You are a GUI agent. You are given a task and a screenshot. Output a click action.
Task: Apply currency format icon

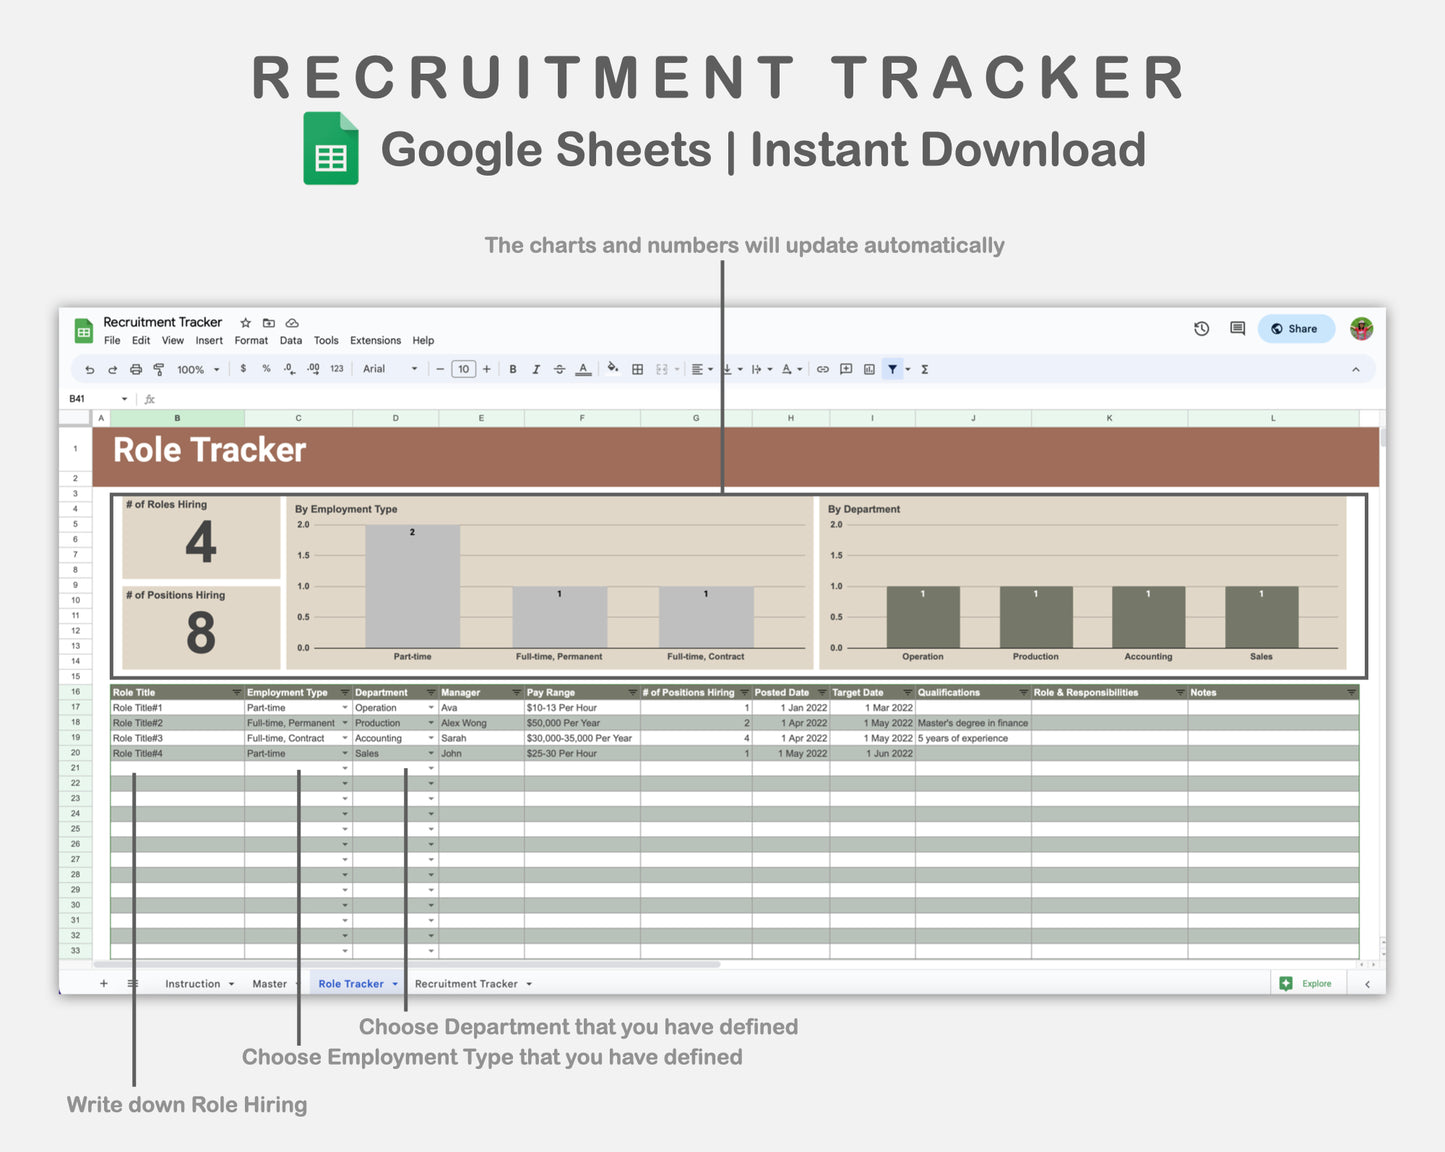coord(243,369)
